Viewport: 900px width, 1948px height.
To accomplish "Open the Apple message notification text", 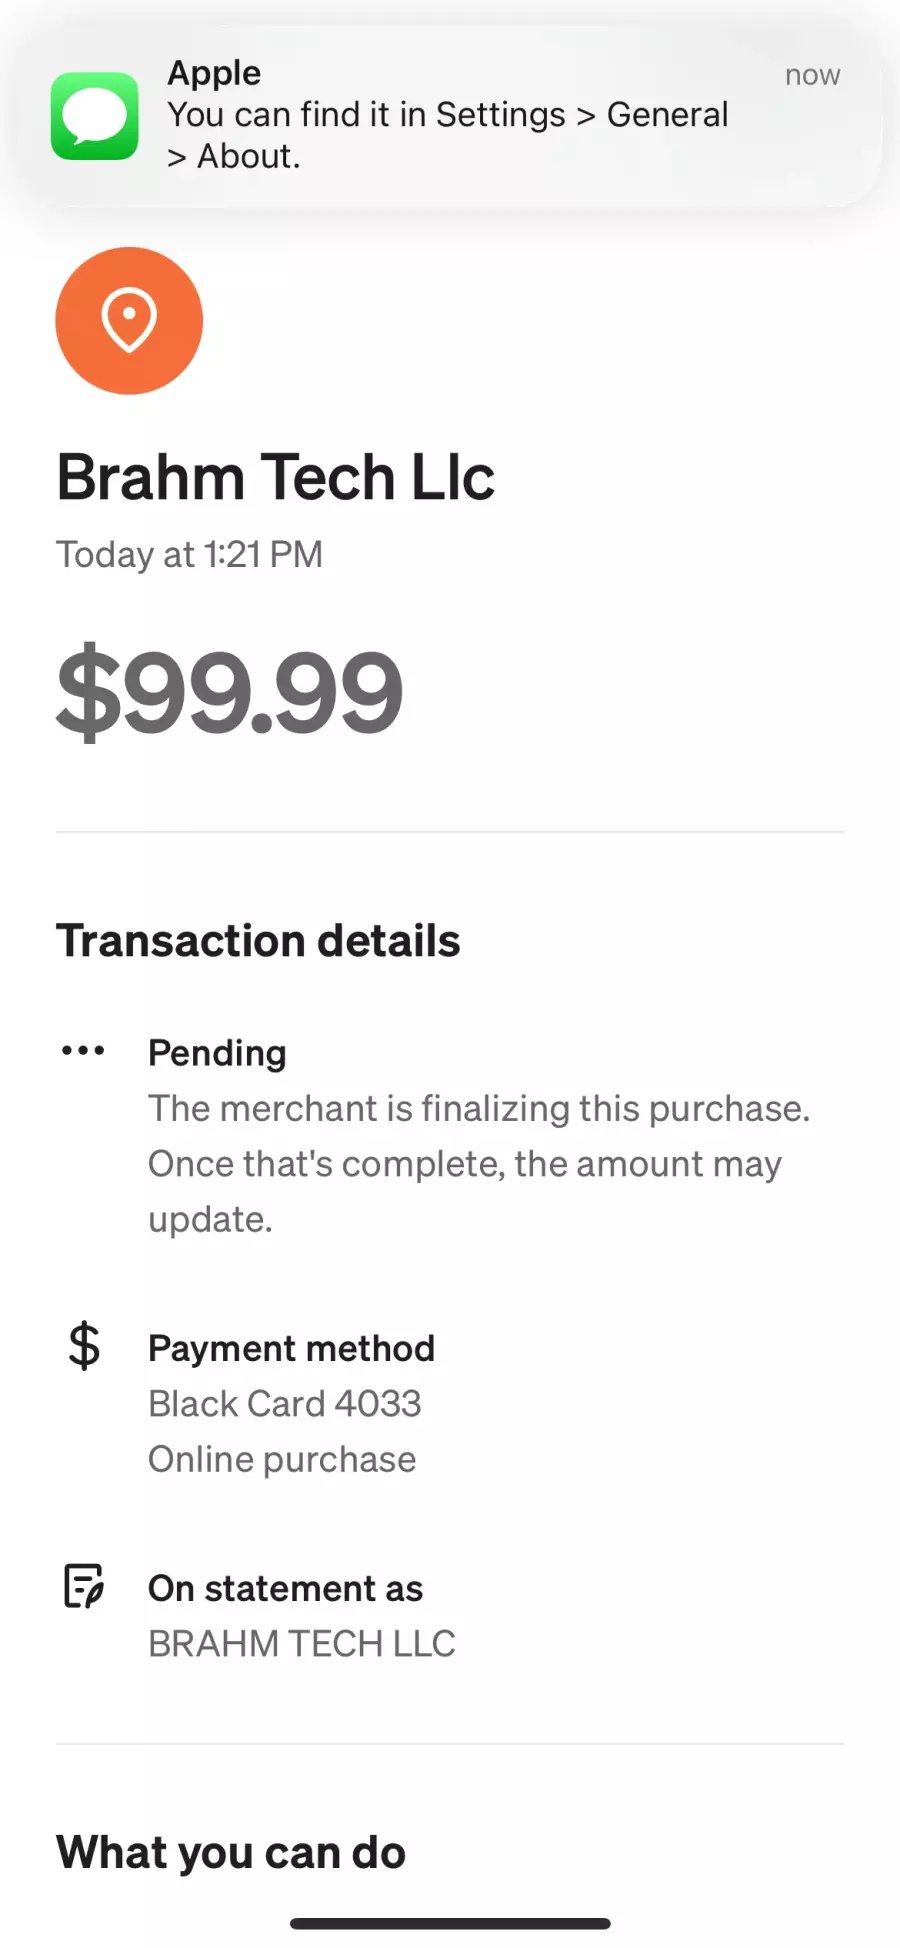I will point(447,135).
